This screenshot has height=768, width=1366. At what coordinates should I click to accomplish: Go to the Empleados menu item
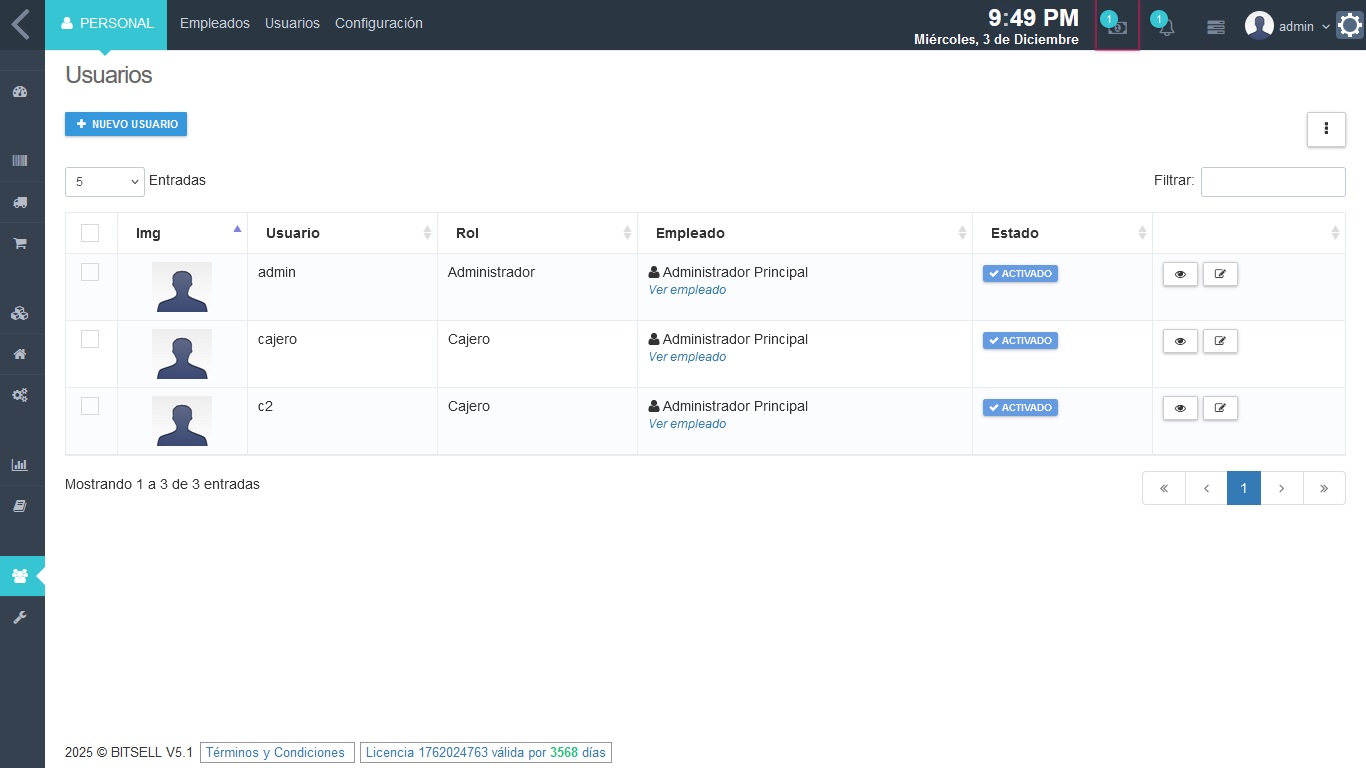pyautogui.click(x=215, y=23)
